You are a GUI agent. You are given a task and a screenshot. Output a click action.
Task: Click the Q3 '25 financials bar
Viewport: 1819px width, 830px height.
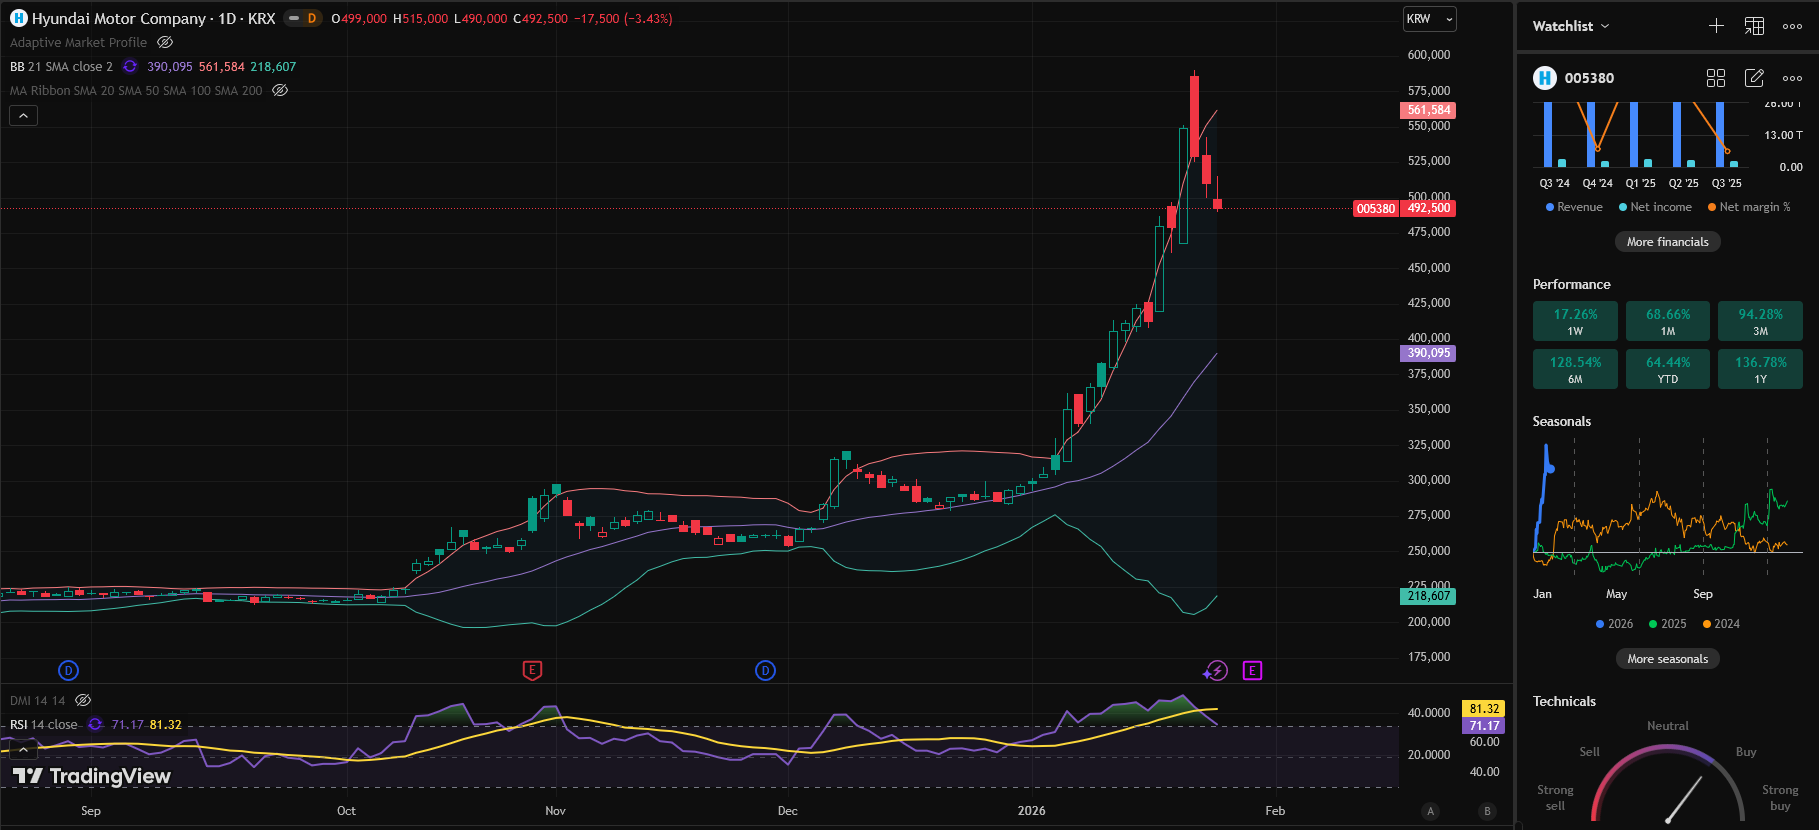(1720, 134)
